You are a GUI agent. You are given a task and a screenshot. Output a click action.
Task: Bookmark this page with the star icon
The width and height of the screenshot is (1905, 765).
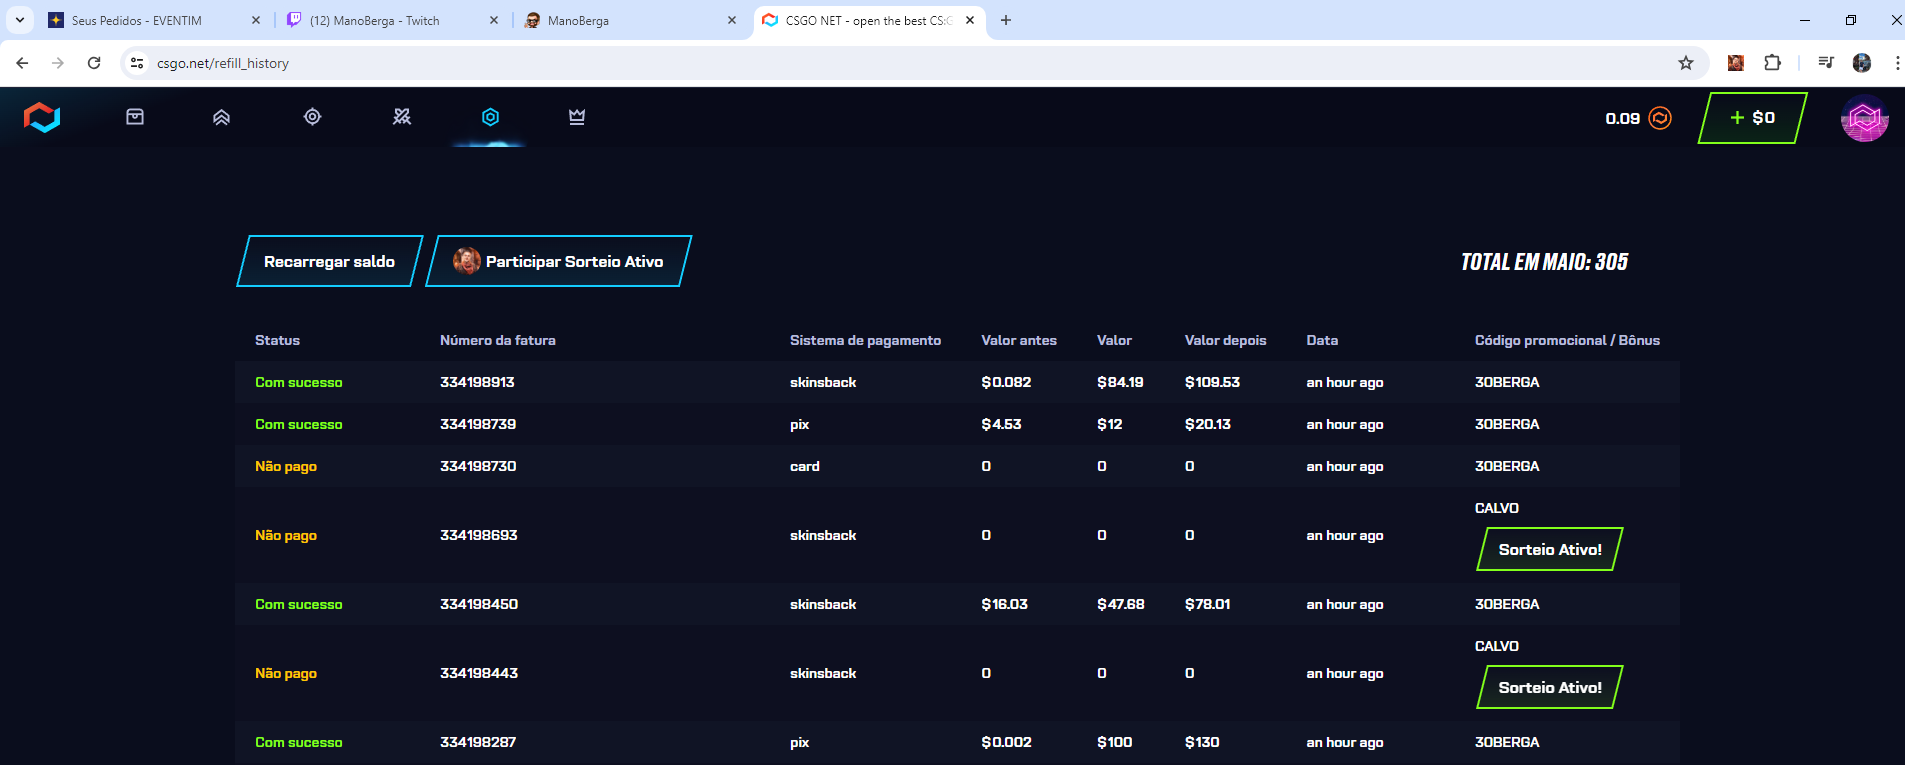[x=1686, y=63]
